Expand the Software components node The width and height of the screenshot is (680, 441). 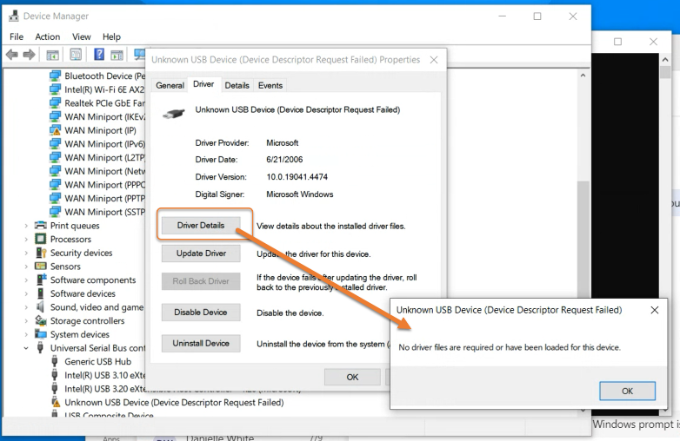point(27,280)
